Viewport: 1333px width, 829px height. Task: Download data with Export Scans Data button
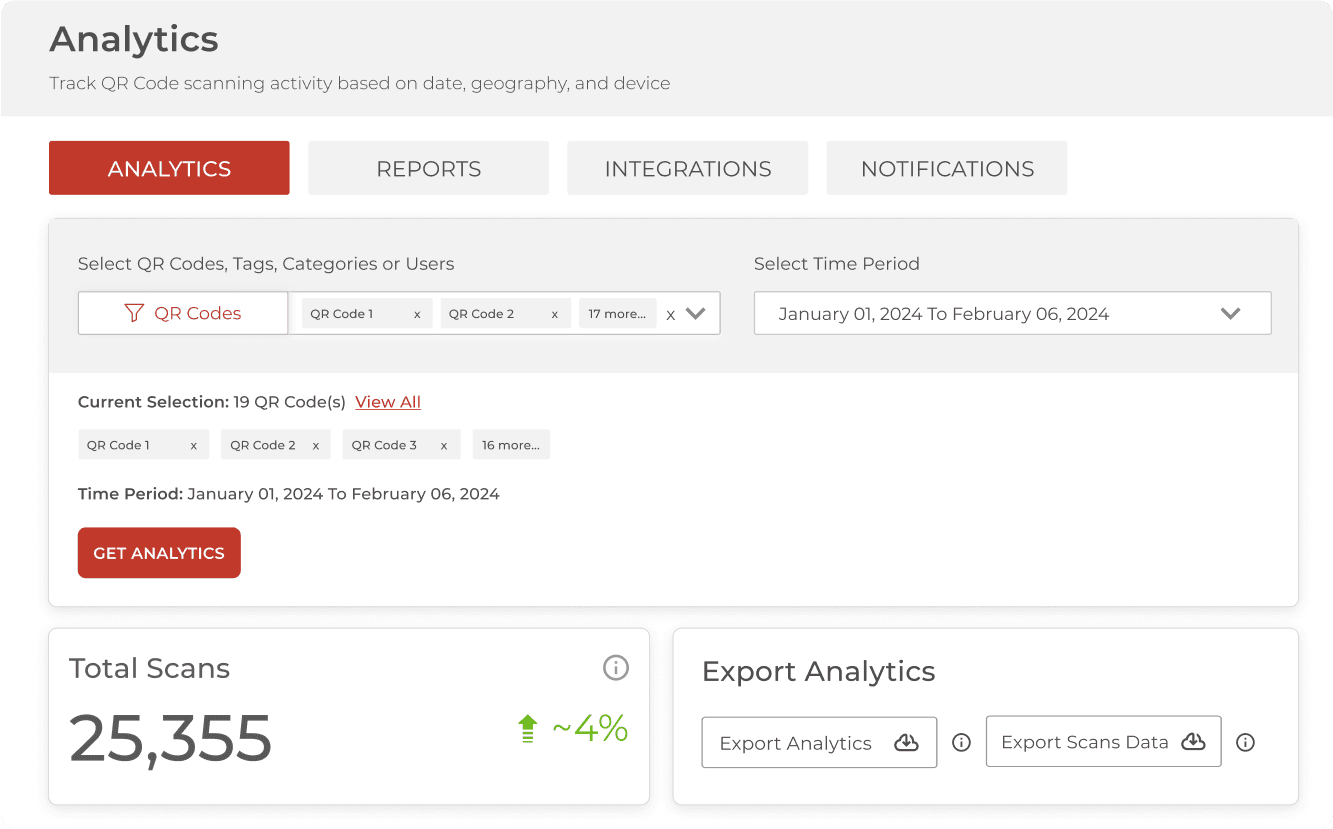tap(1102, 742)
